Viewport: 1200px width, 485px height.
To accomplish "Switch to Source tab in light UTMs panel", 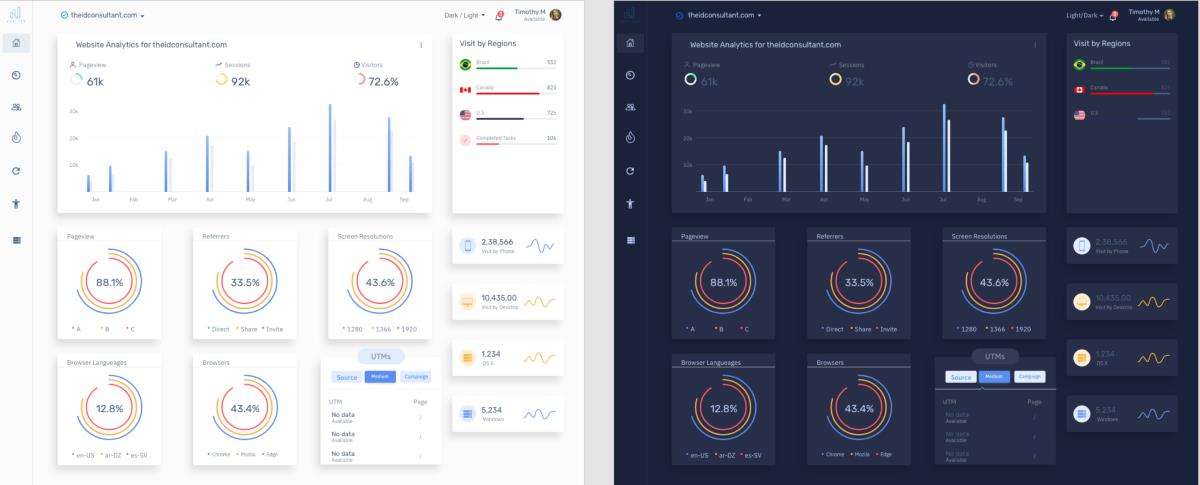I will click(347, 377).
